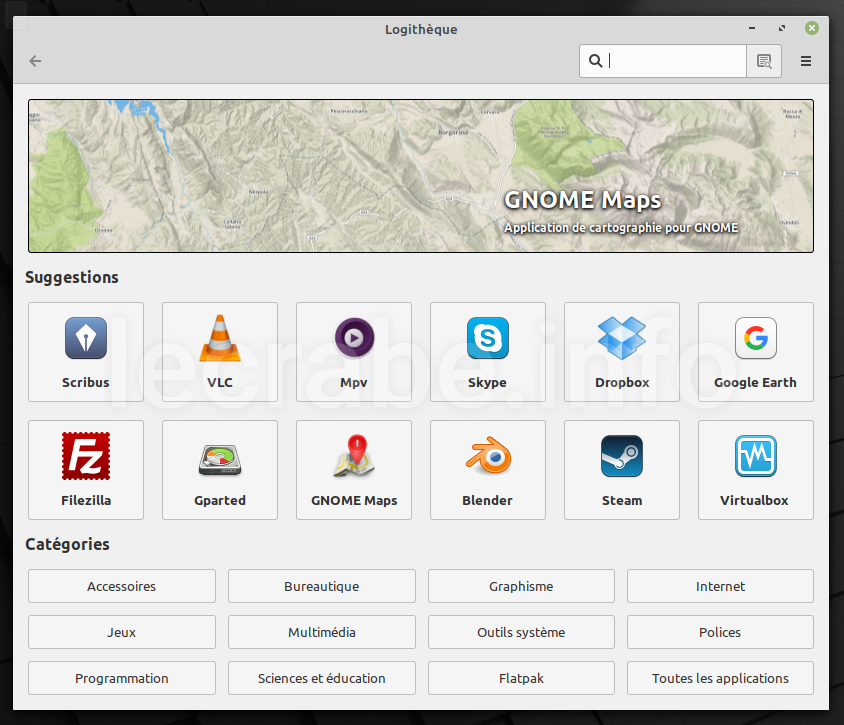The width and height of the screenshot is (844, 725).
Task: Open Sciences et éducation category
Action: [322, 678]
